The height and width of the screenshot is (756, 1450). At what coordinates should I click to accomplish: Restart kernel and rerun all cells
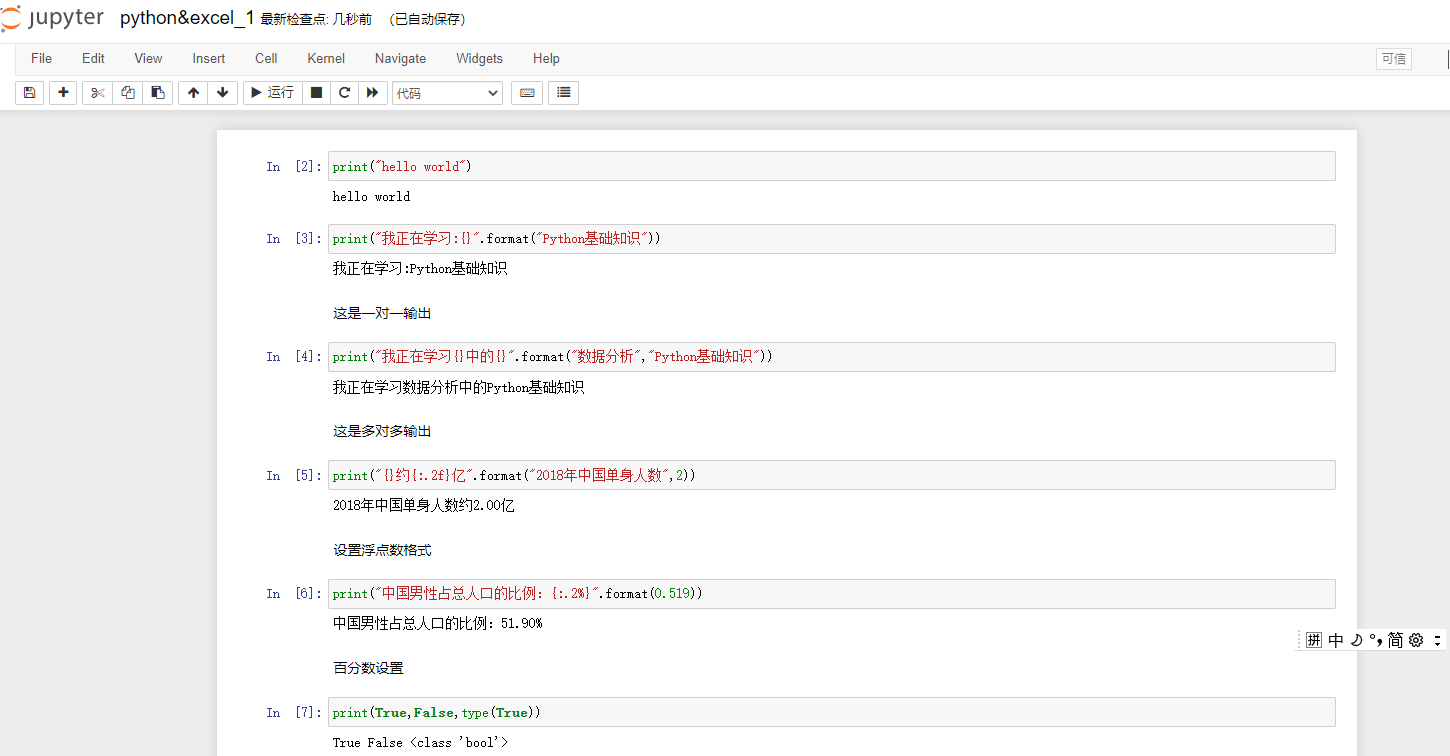(x=372, y=93)
